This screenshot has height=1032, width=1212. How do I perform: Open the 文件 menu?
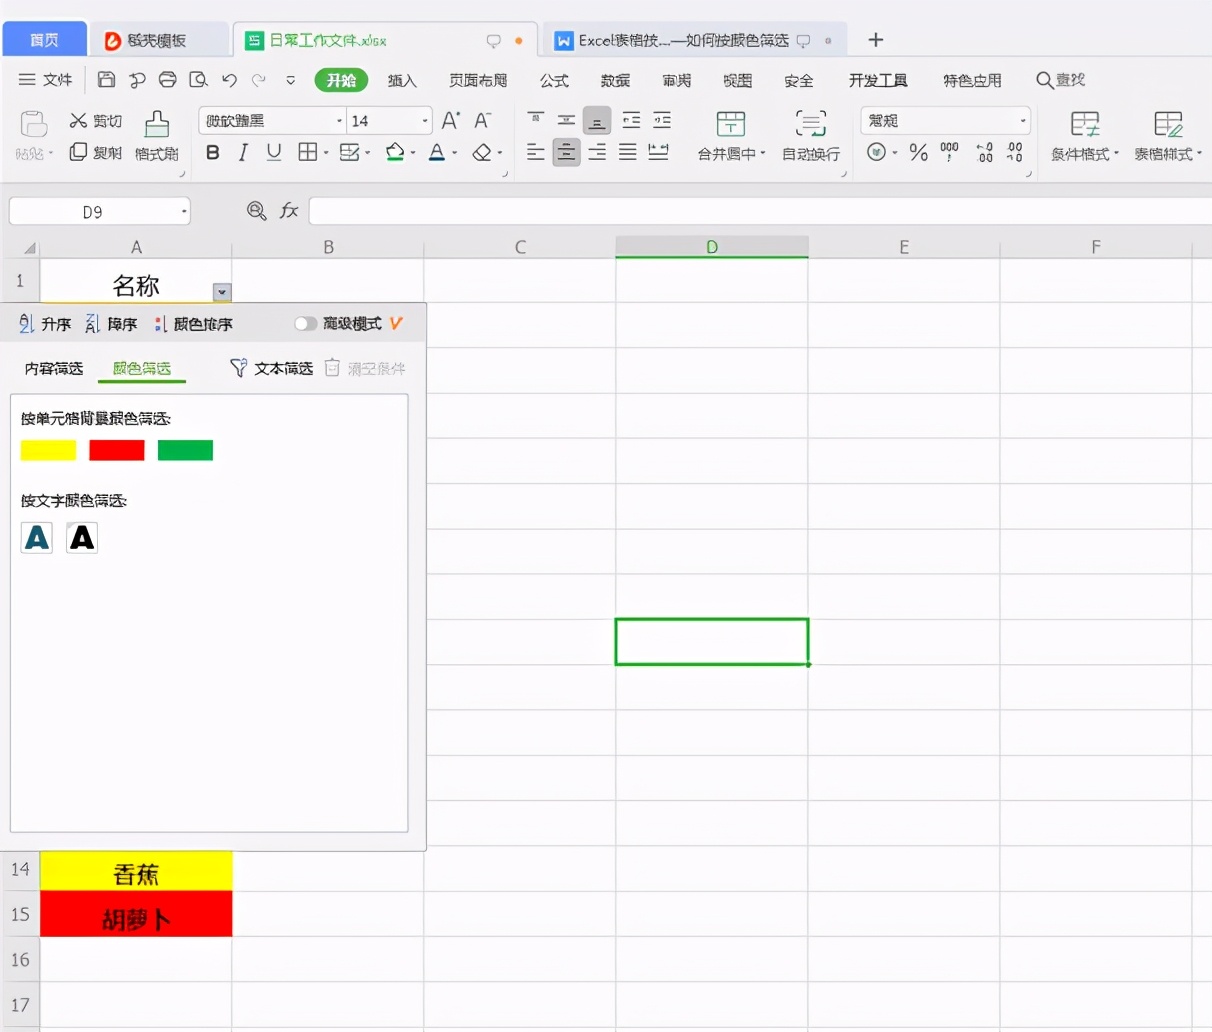point(46,80)
